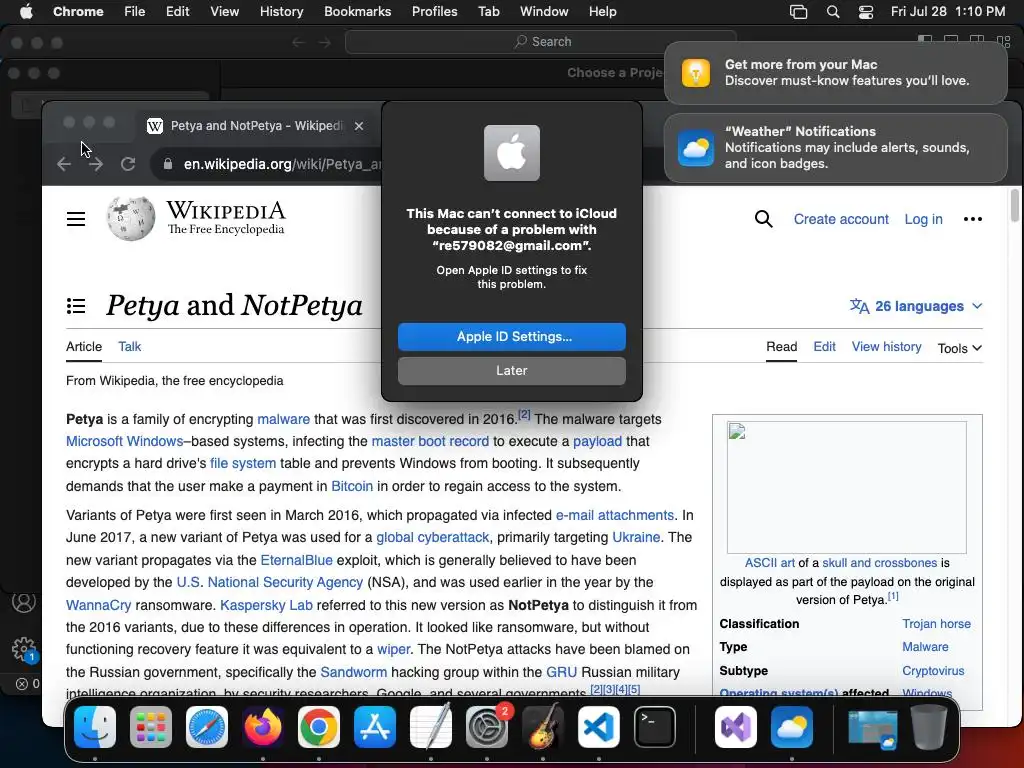Click the Create account link
Screen dimensions: 1024x768
tap(840, 219)
